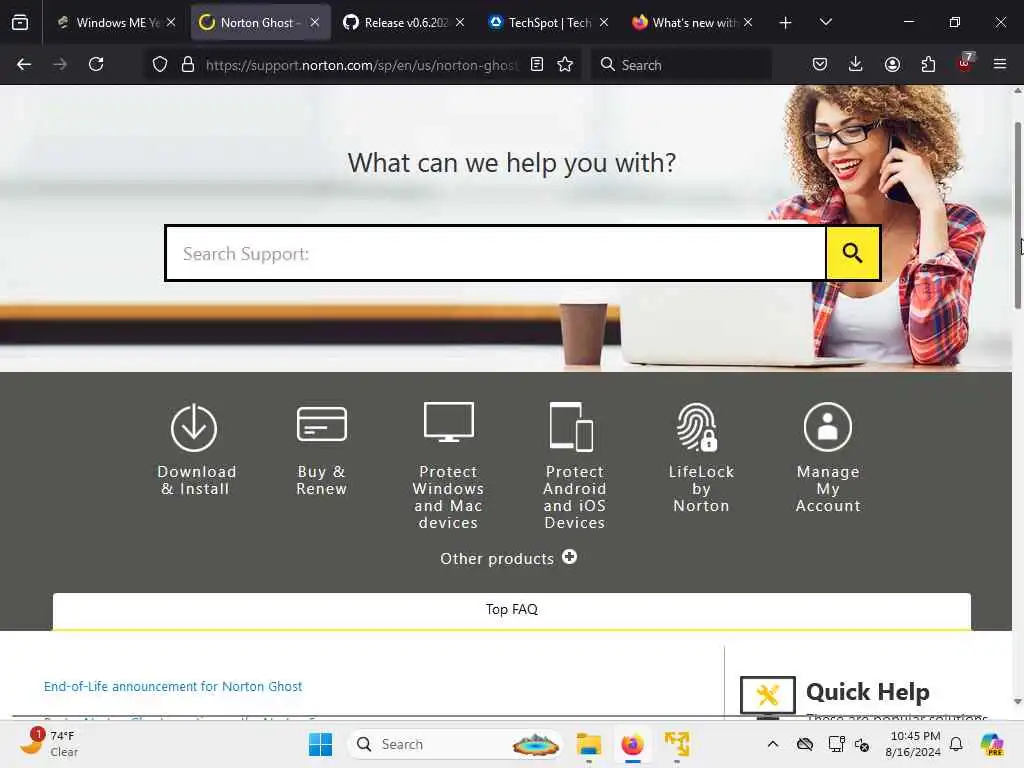
Task: Open the Downloads panel
Action: click(x=856, y=64)
